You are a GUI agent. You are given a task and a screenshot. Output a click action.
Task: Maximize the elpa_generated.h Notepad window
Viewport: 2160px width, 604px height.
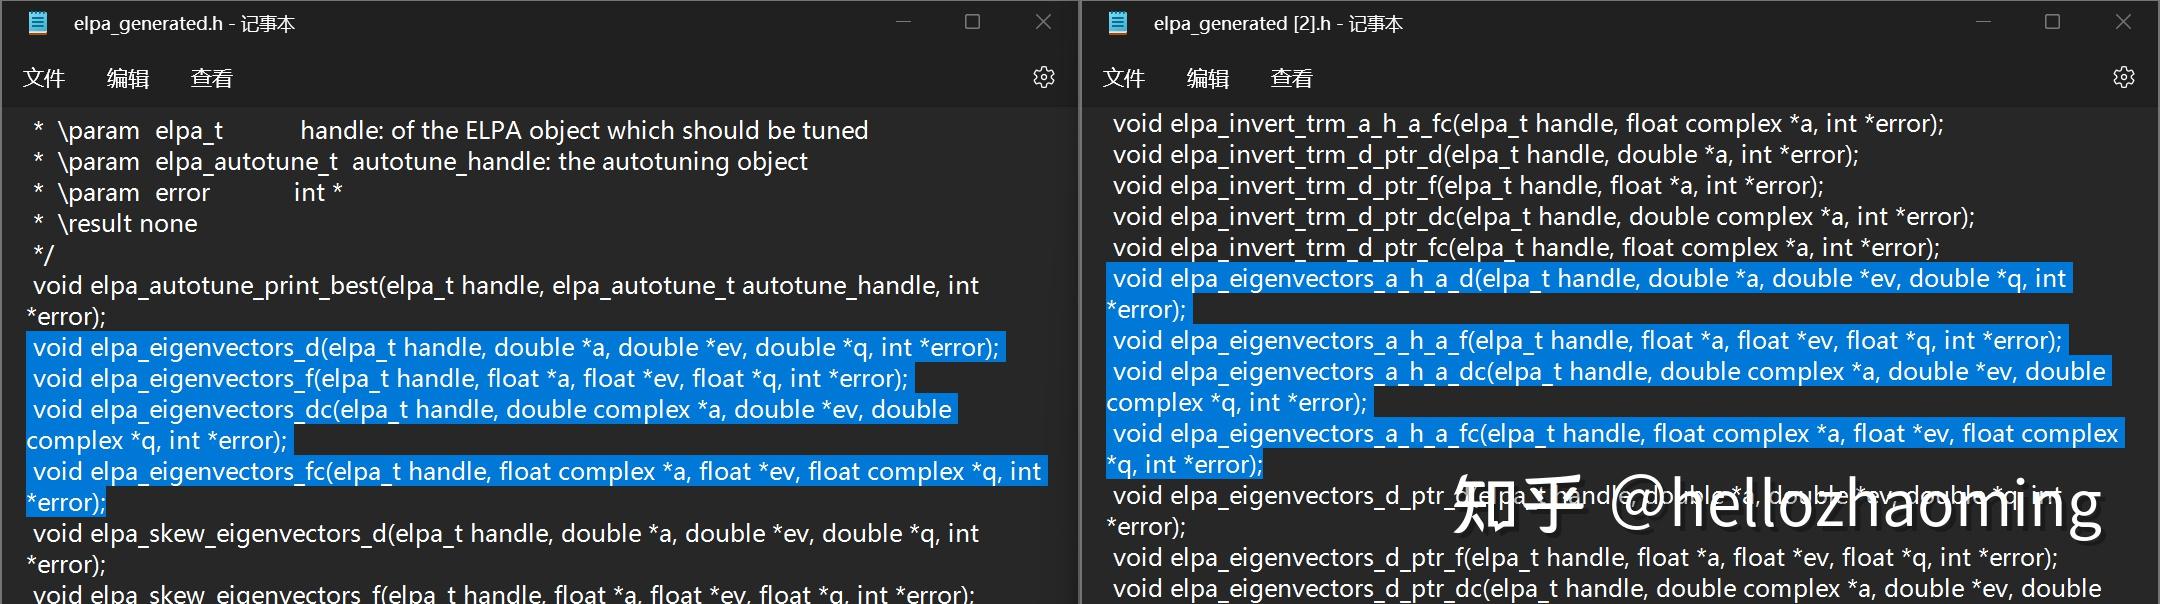click(972, 22)
